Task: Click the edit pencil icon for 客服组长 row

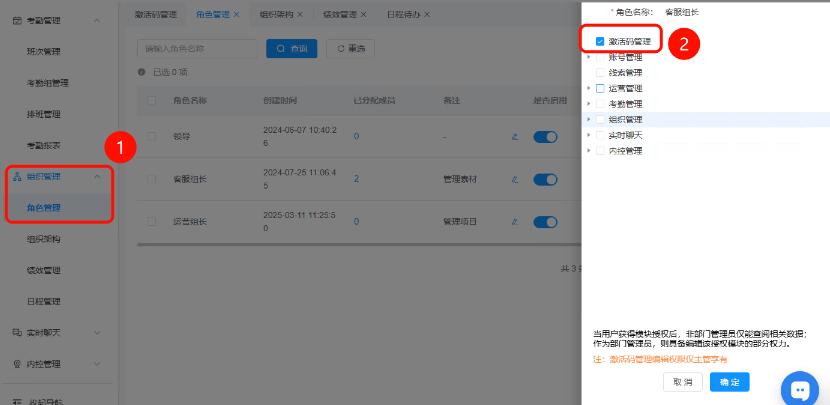Action: tap(515, 179)
